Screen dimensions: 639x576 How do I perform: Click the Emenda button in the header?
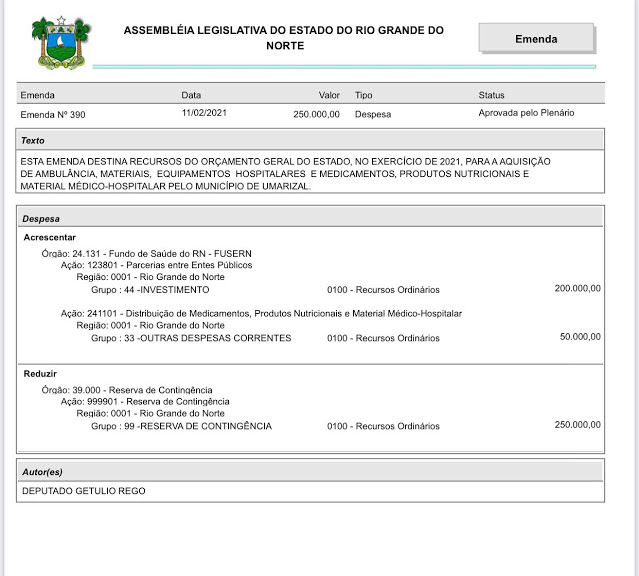pyautogui.click(x=536, y=38)
